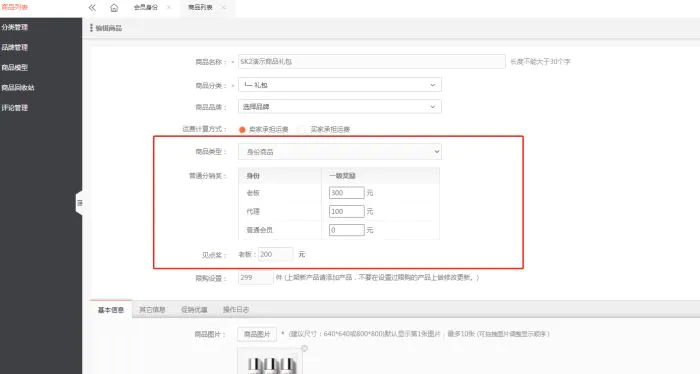Remove the product image via its corner delete icon
Viewport: 700px width, 374px height.
[304, 348]
